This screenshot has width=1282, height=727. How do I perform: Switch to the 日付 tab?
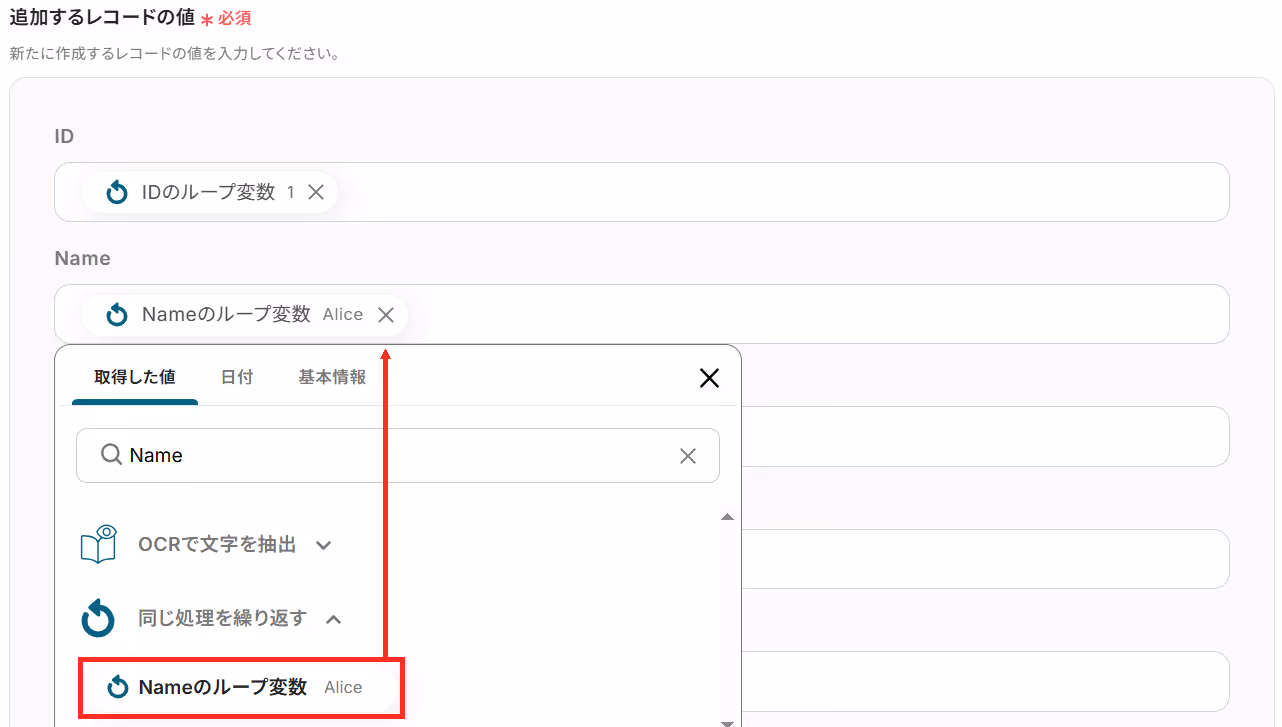pos(237,377)
